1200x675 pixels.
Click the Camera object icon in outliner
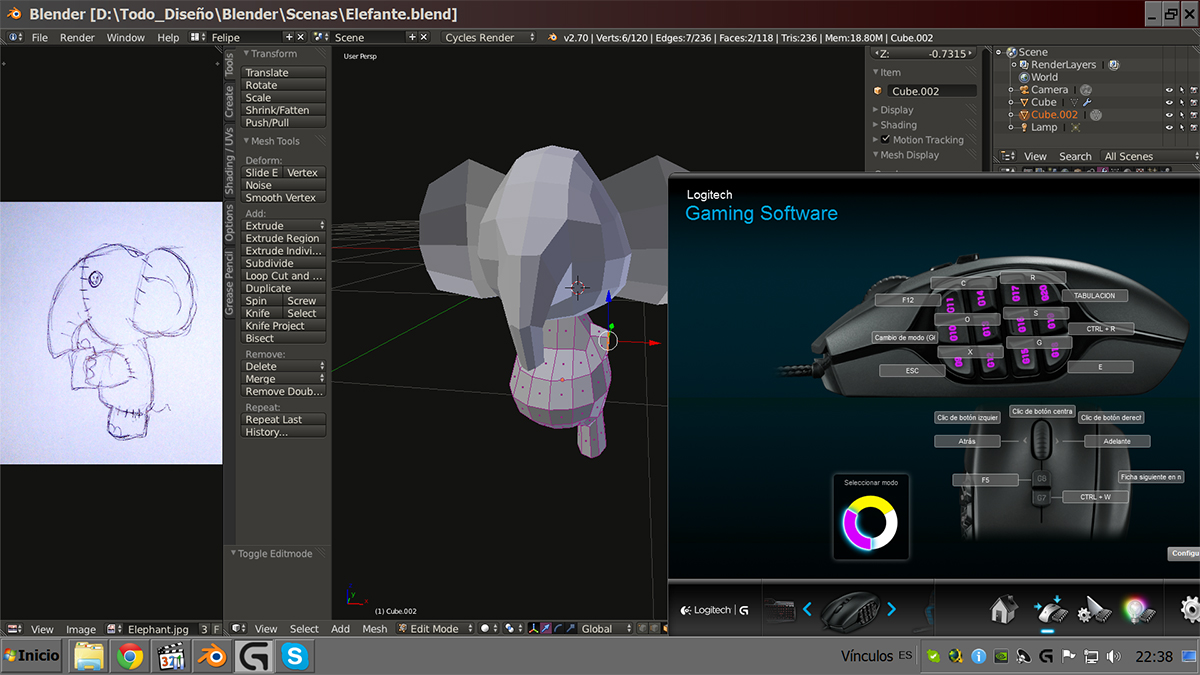pos(1023,90)
